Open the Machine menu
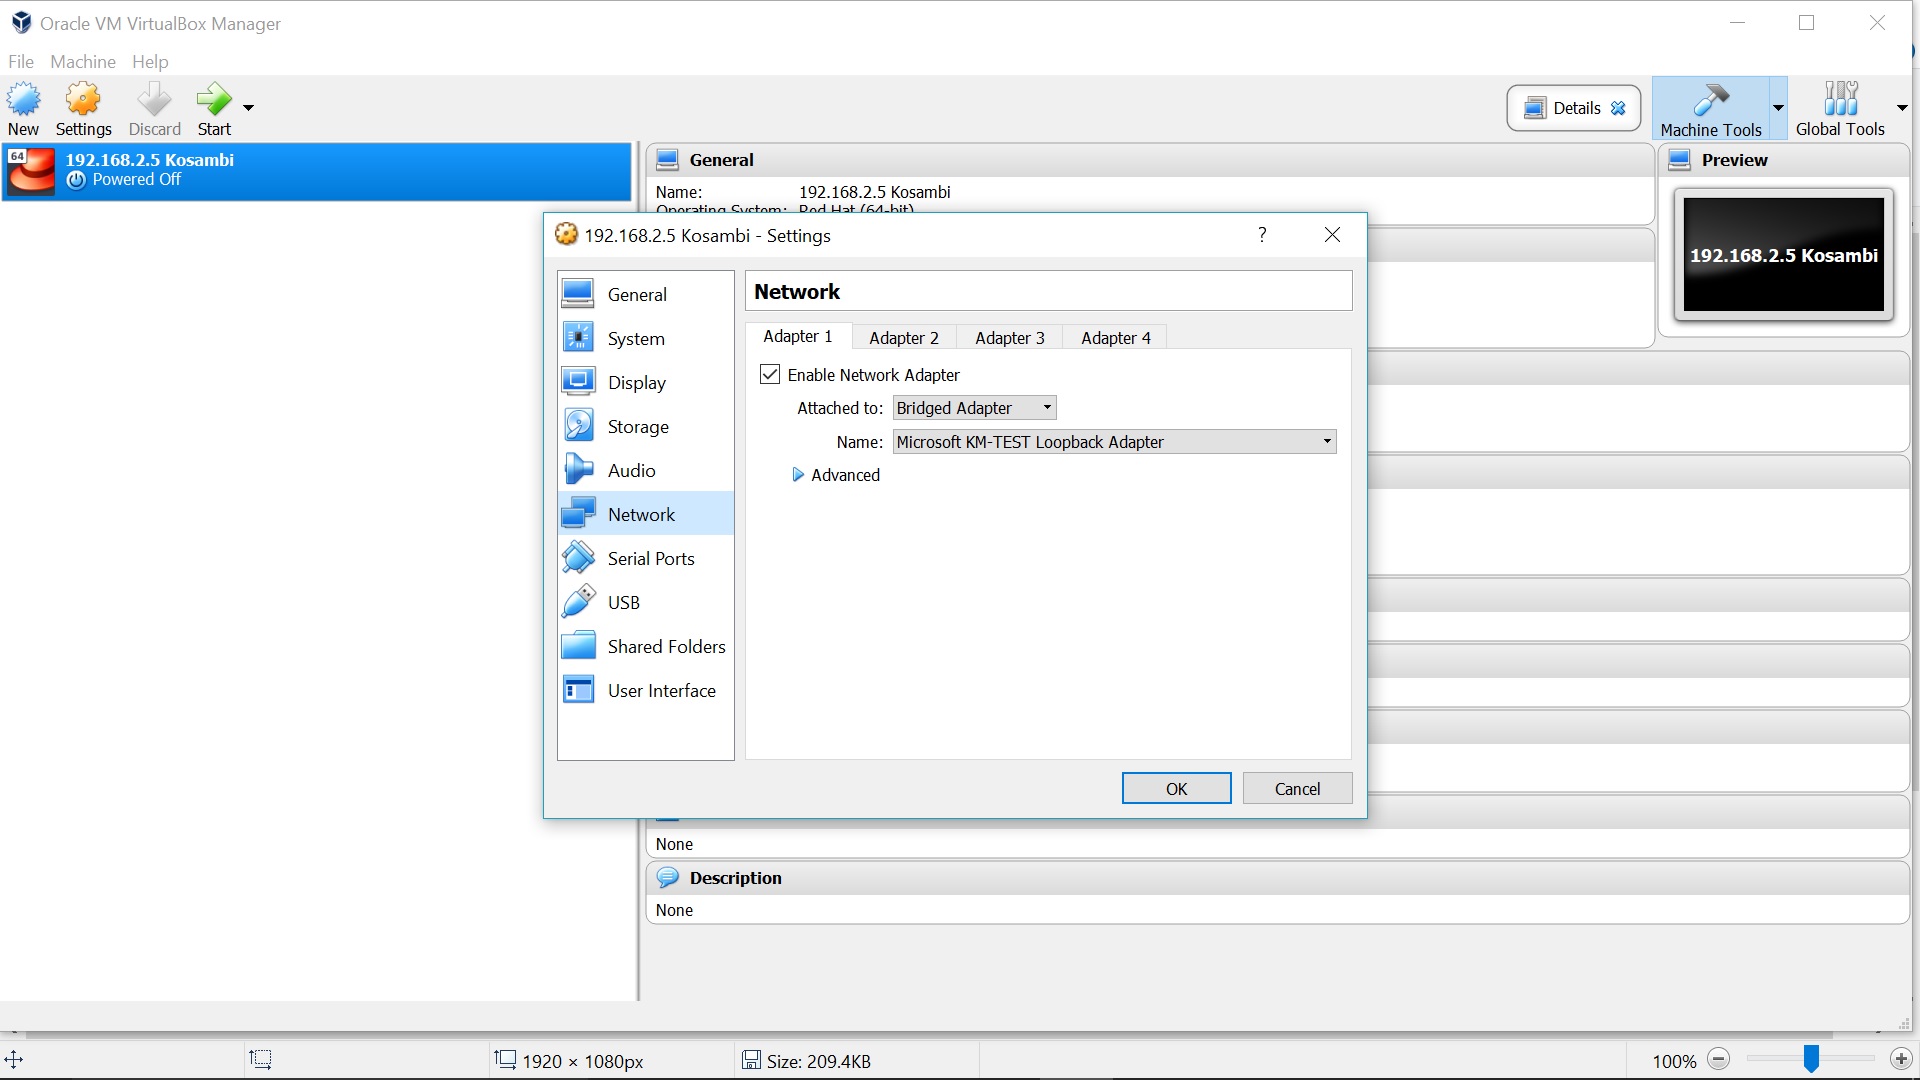The height and width of the screenshot is (1080, 1920). pyautogui.click(x=82, y=61)
